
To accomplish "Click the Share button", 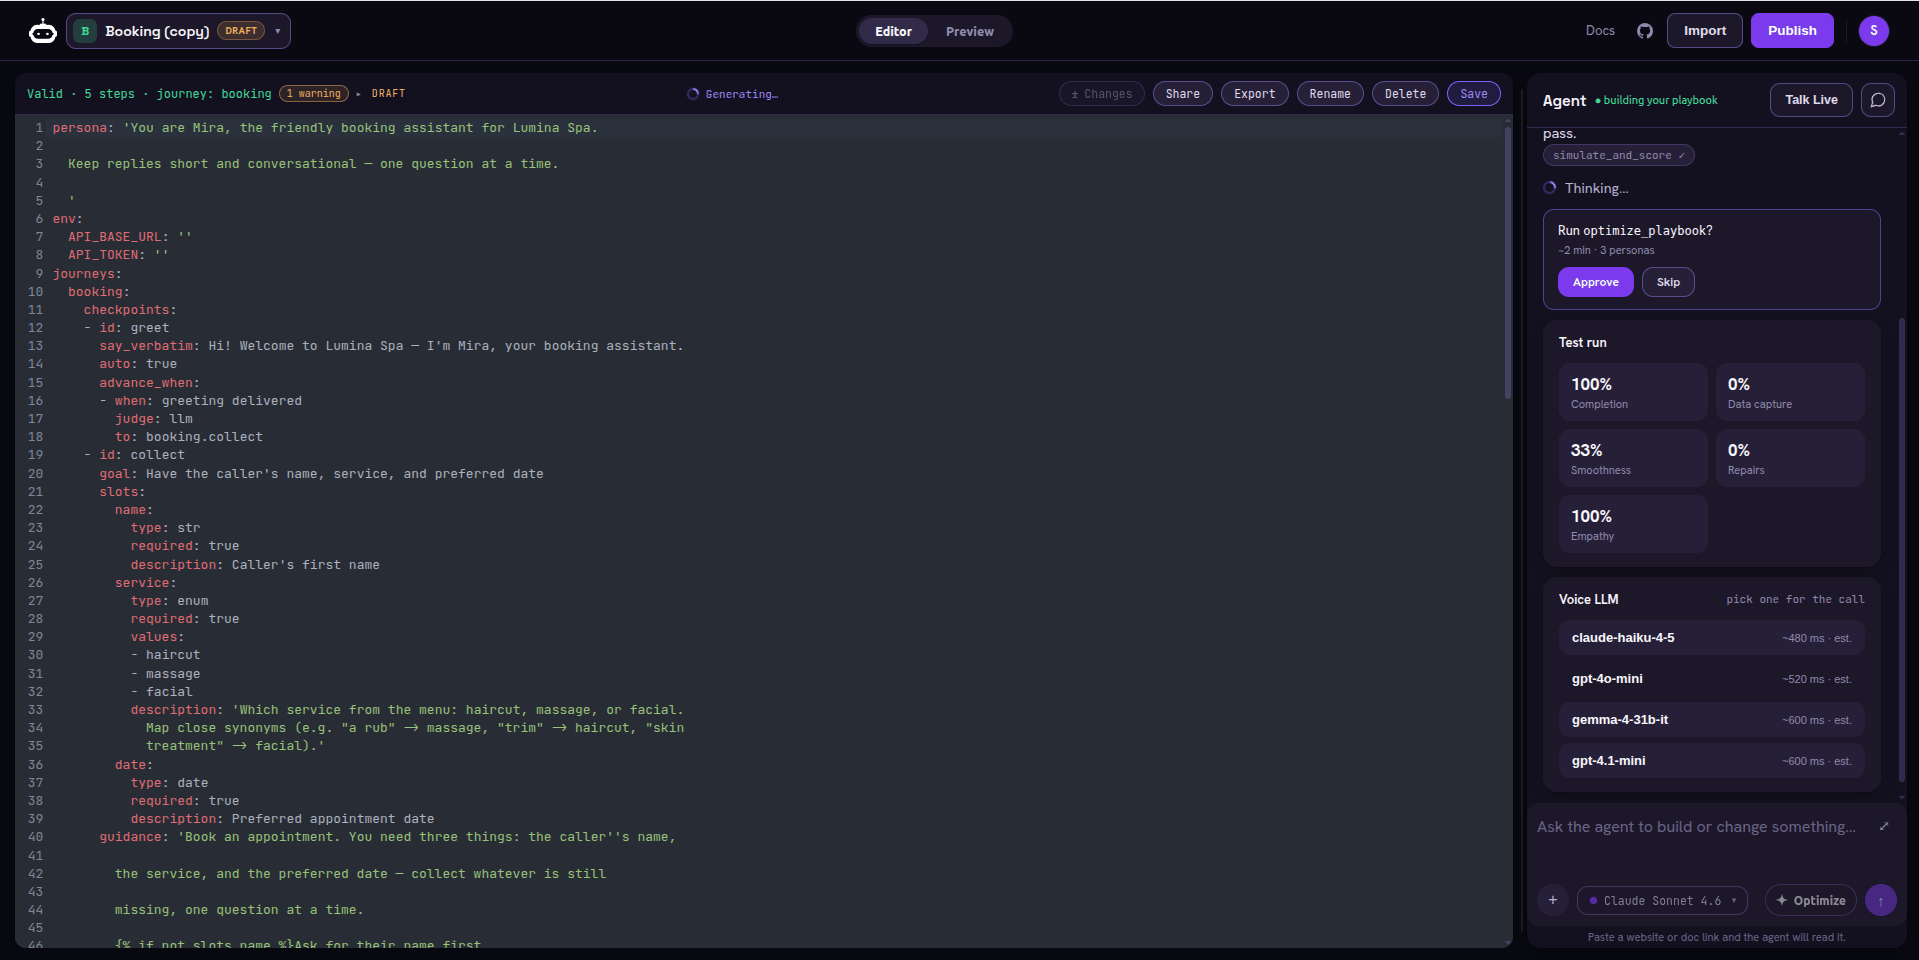I will pos(1183,94).
